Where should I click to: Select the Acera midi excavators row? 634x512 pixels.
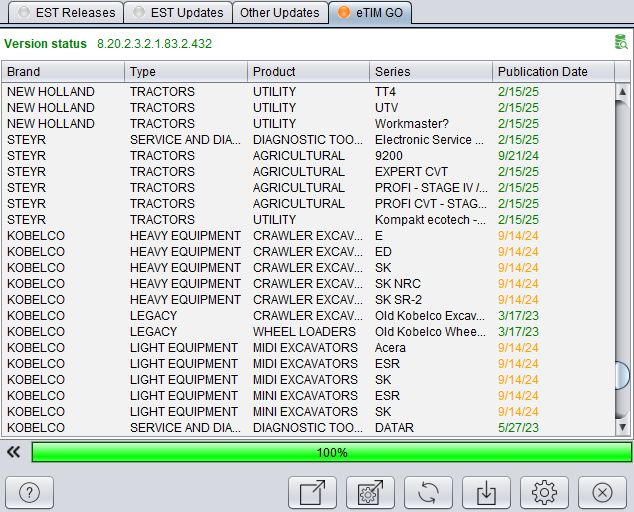(308, 347)
